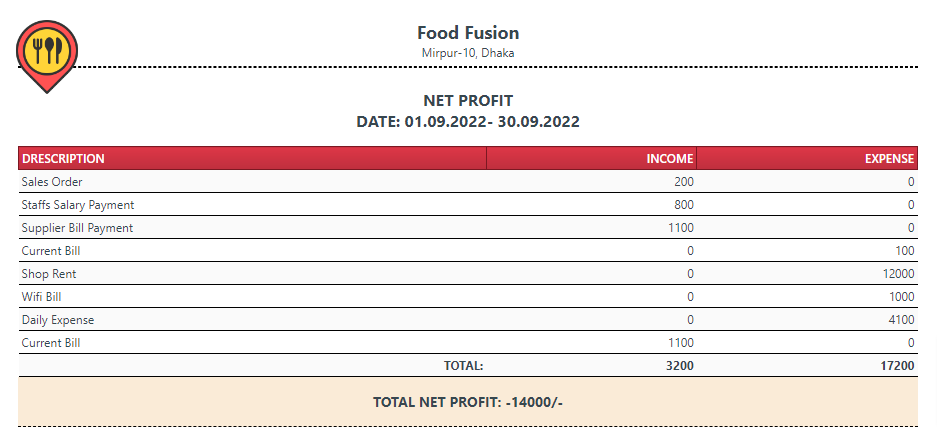The width and height of the screenshot is (937, 444).
Task: Click the Supplier Bill Payment income 1100
Action: click(x=681, y=228)
